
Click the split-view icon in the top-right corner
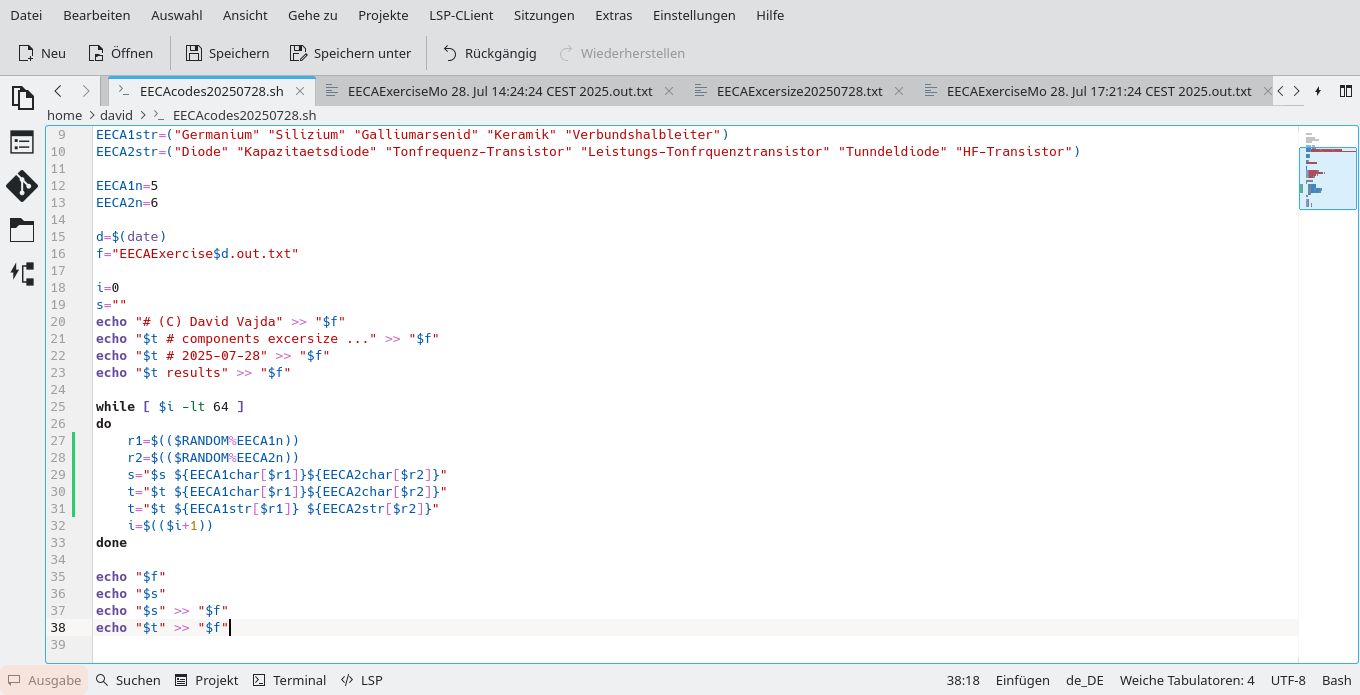tap(1344, 91)
